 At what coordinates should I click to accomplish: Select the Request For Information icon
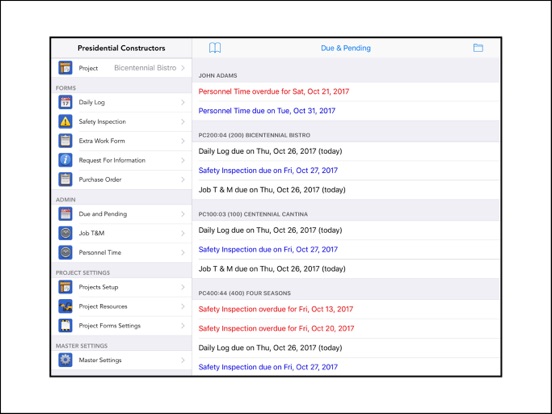coord(65,160)
